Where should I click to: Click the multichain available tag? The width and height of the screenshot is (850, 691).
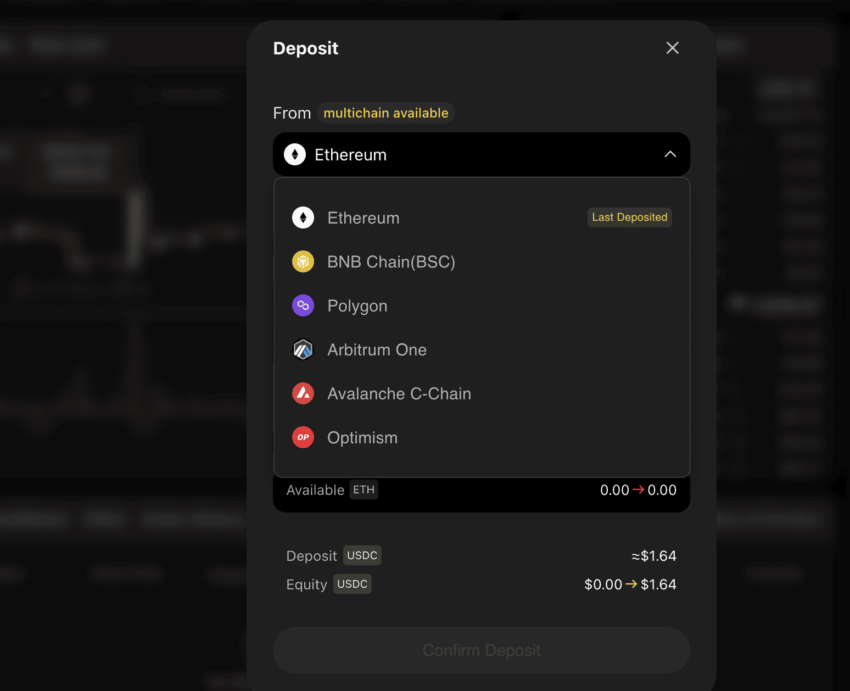(x=386, y=113)
